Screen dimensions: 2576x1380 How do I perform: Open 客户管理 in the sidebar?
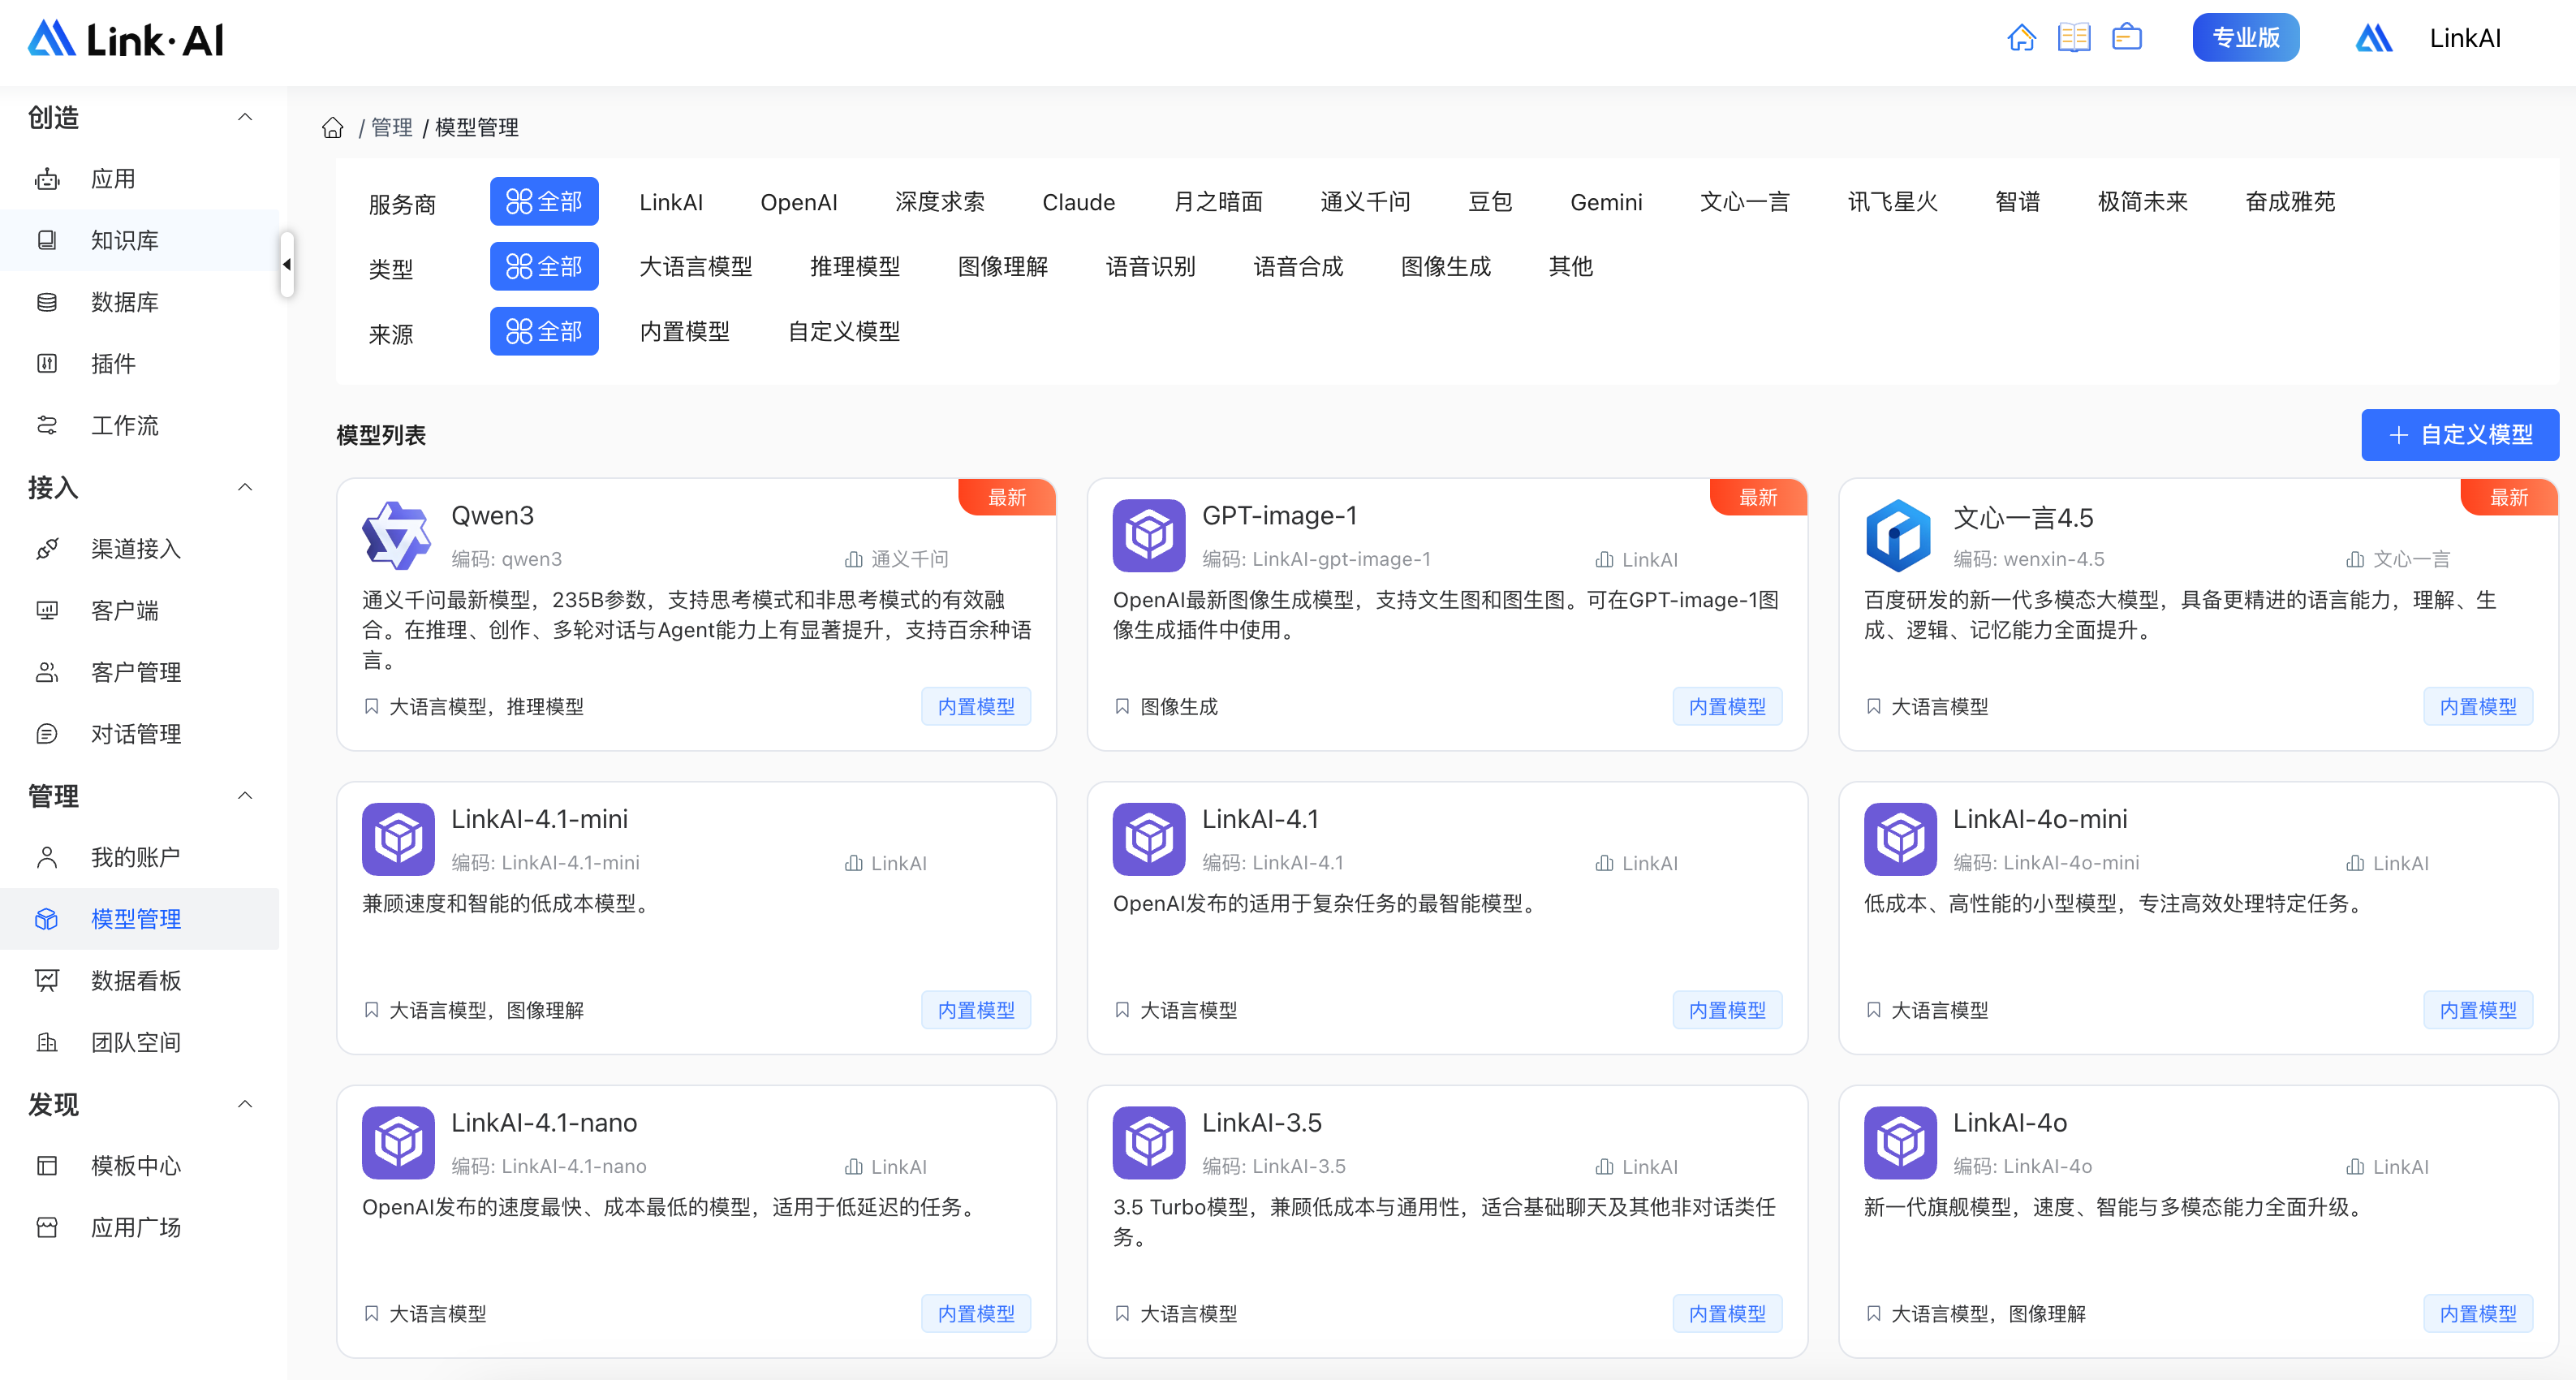point(140,672)
